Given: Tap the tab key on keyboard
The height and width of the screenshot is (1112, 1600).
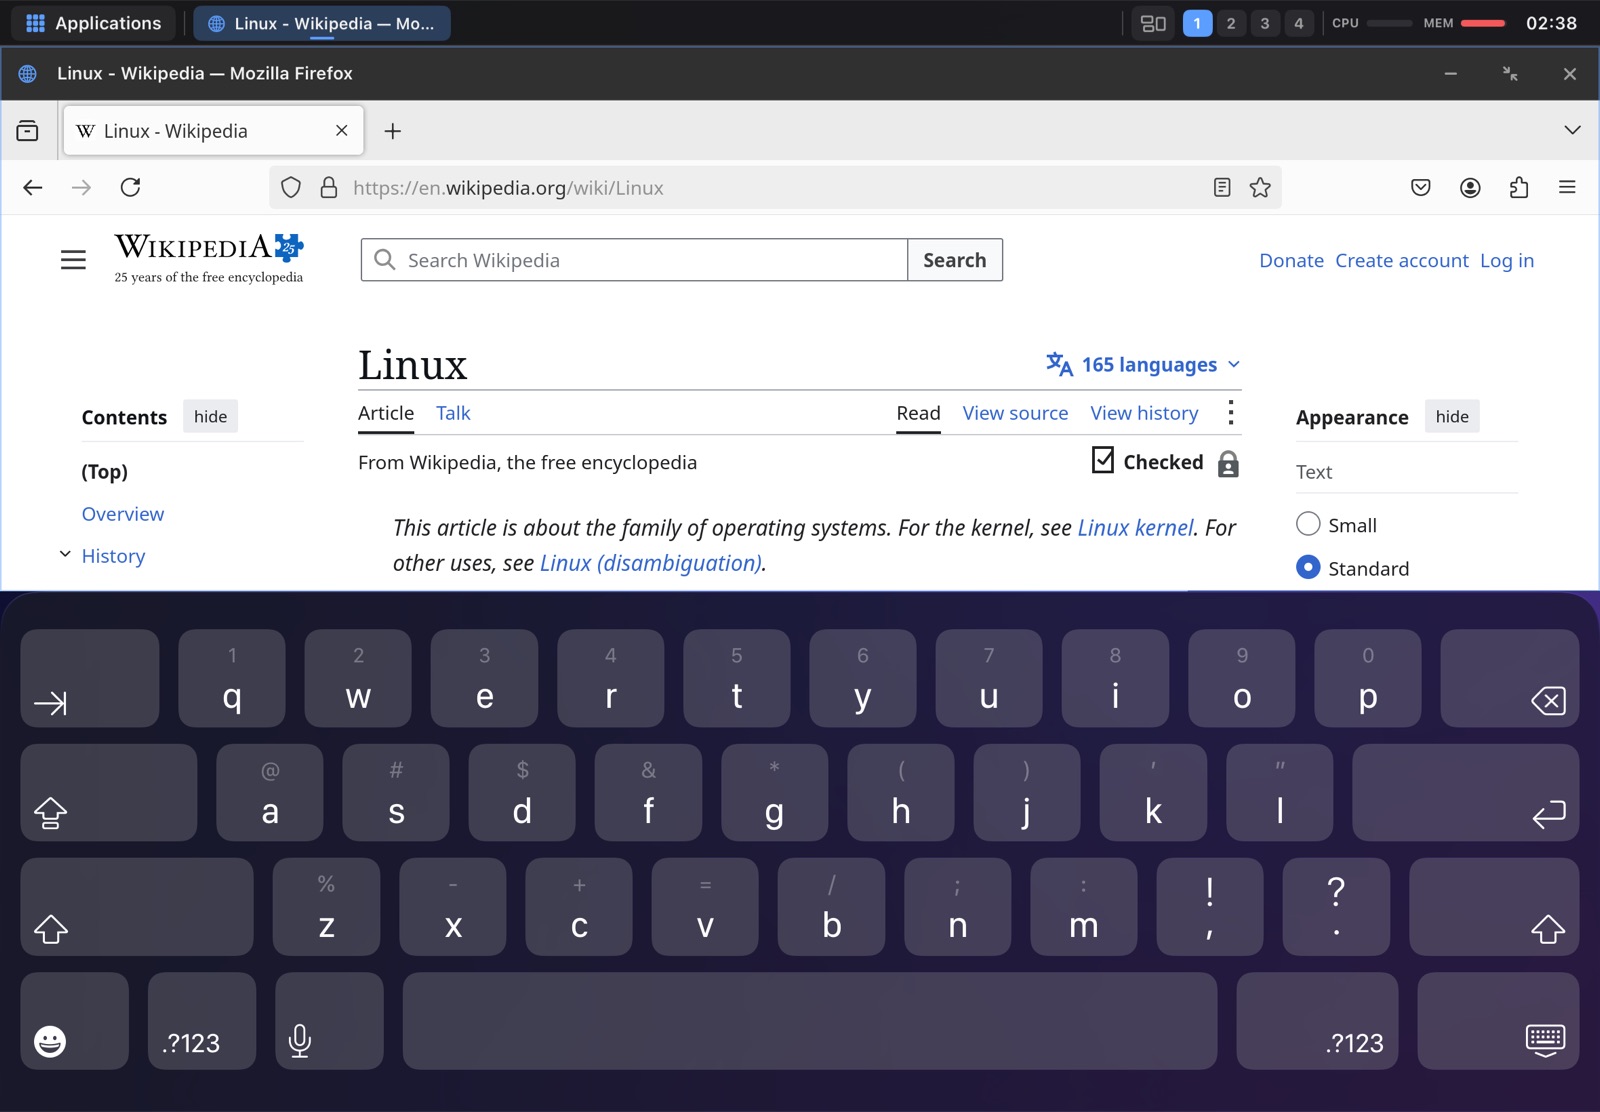Looking at the screenshot, I should click(90, 678).
